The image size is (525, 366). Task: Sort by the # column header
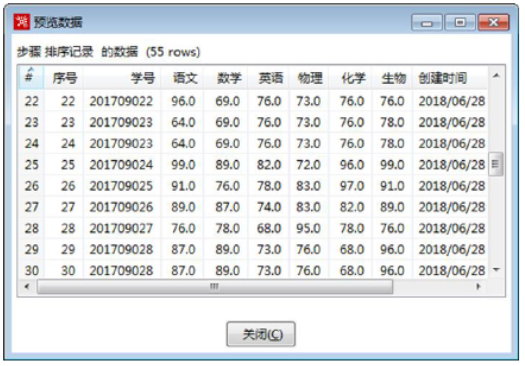(30, 77)
